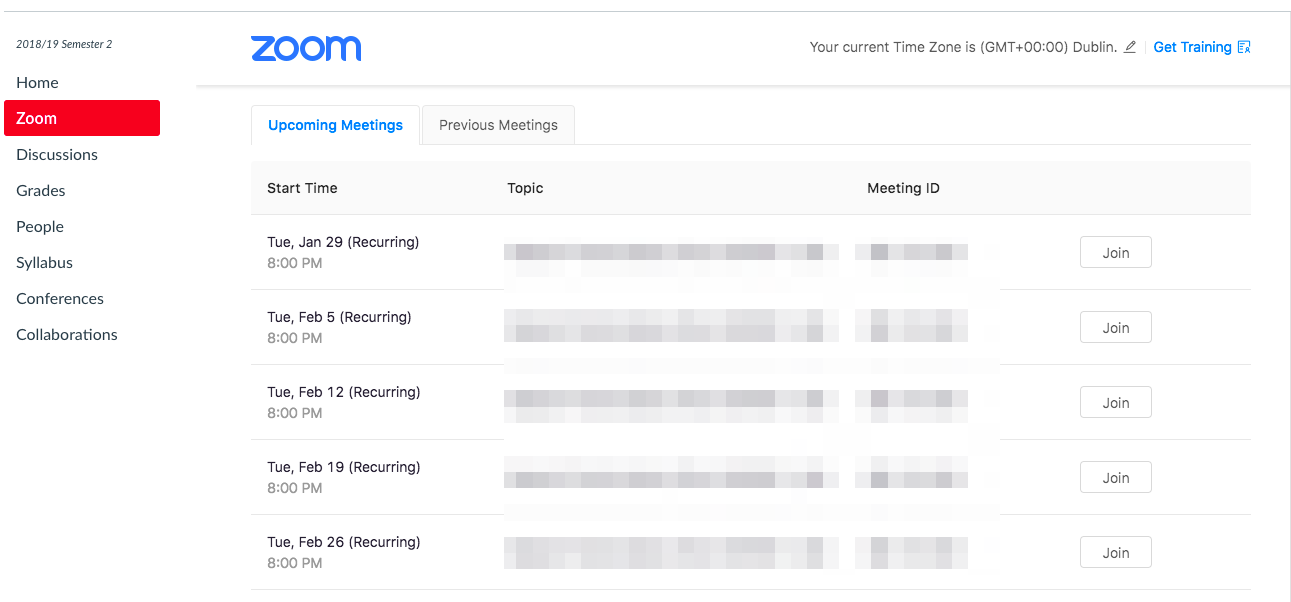
Task: Open Discussions from the sidebar
Action: [57, 154]
